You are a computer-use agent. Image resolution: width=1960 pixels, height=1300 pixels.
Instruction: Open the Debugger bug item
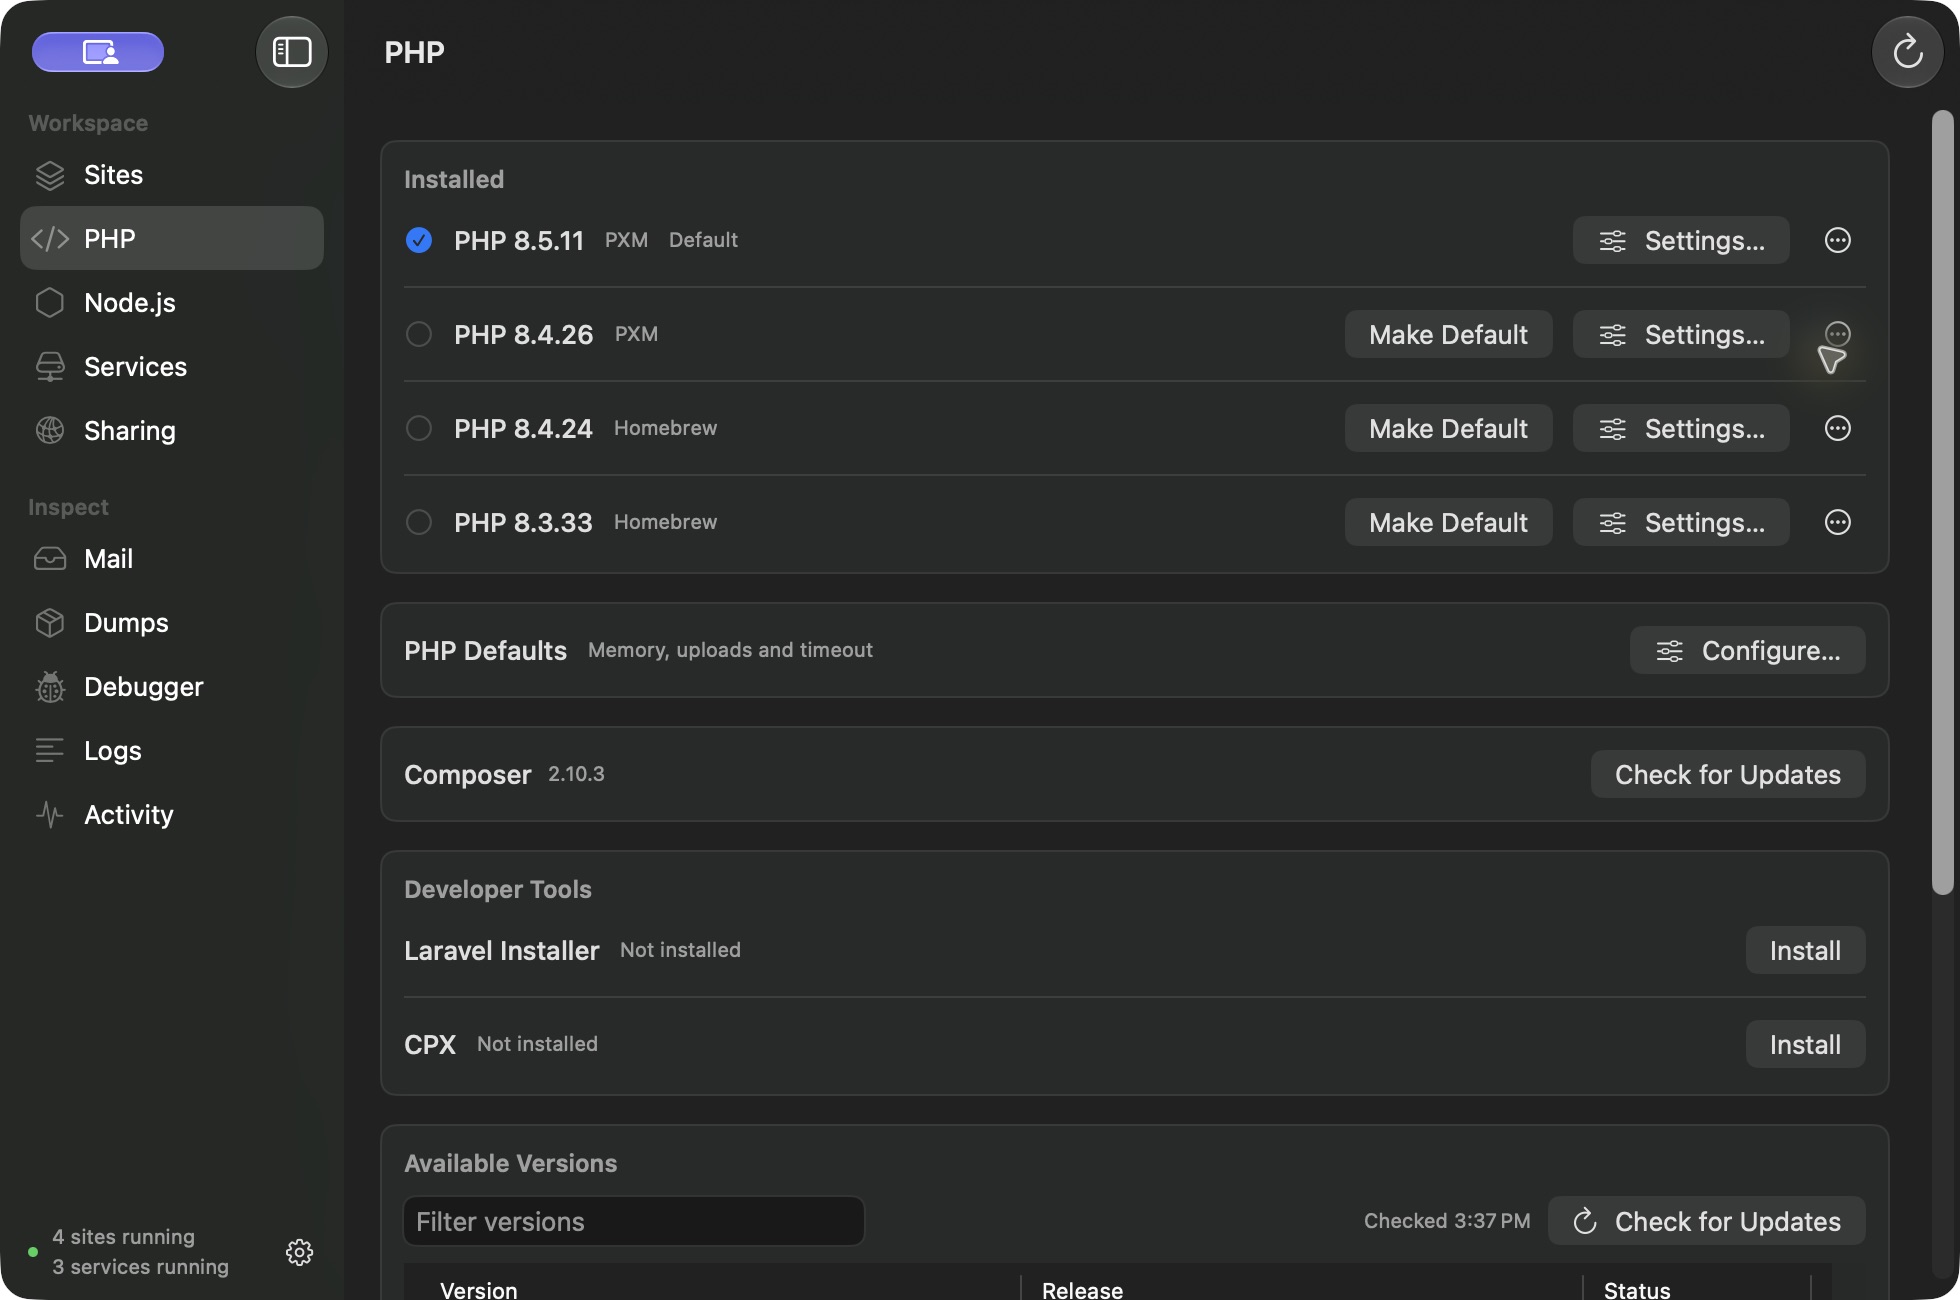click(172, 686)
